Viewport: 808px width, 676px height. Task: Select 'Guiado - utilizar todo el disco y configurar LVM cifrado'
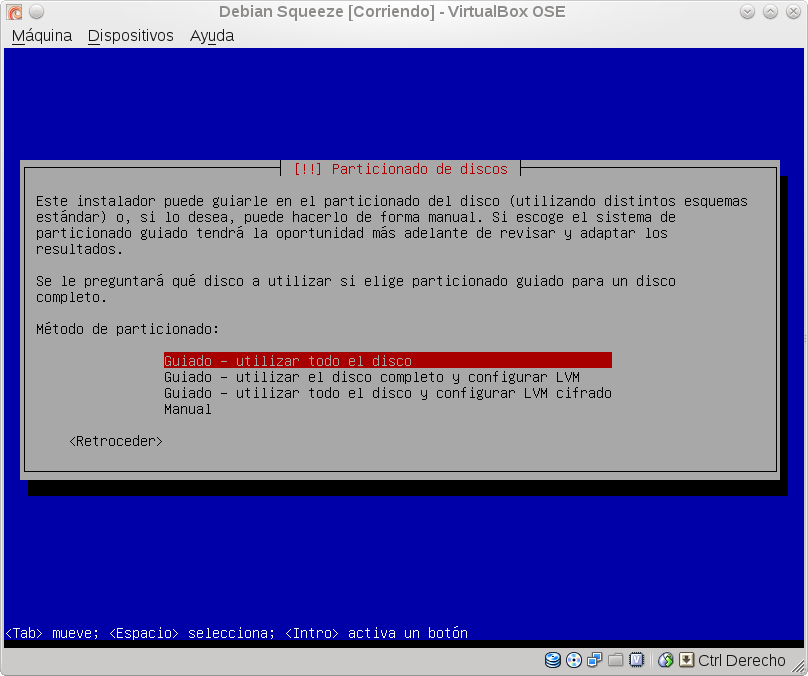(388, 393)
